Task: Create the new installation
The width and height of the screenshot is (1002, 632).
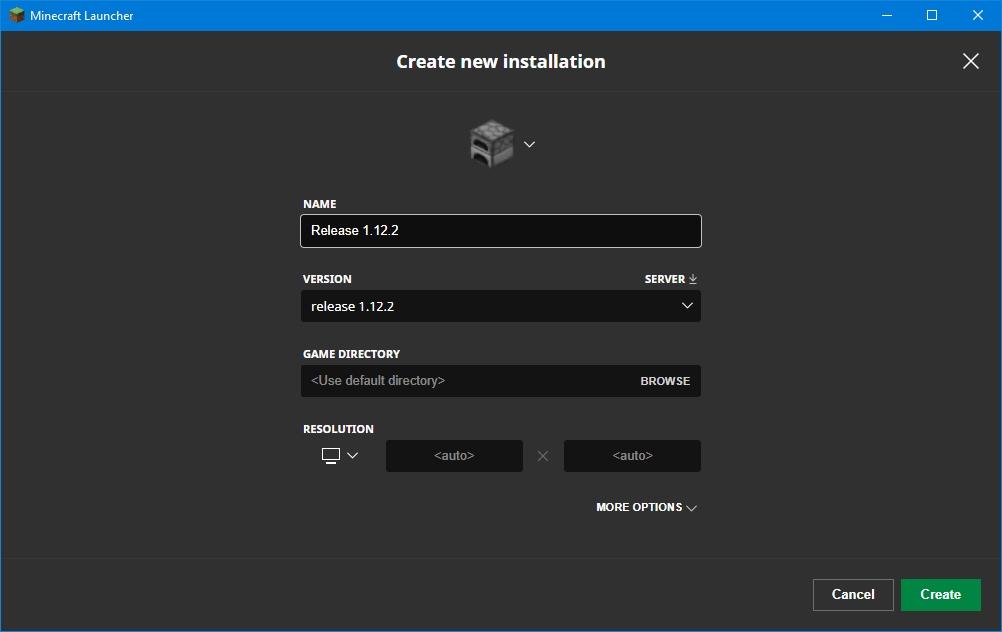Action: pos(940,595)
